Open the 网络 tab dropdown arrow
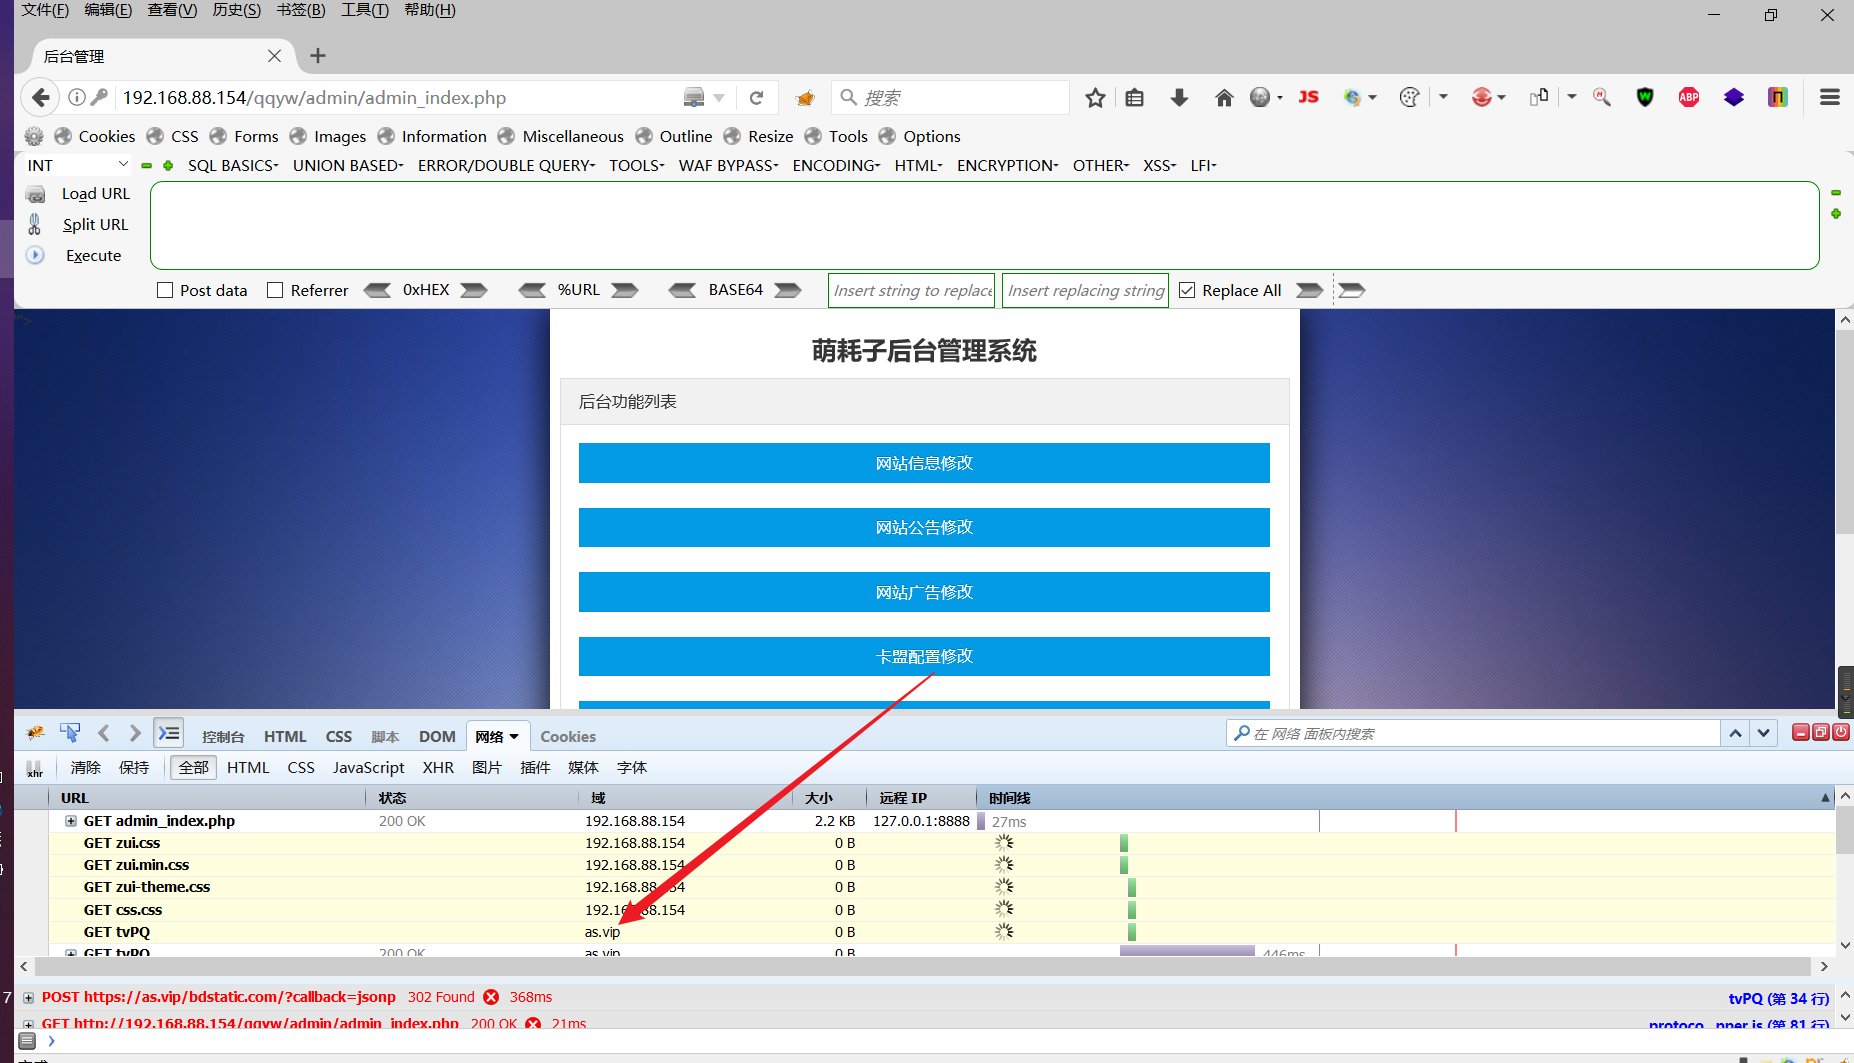Screen dimensions: 1854x1063 pos(514,737)
